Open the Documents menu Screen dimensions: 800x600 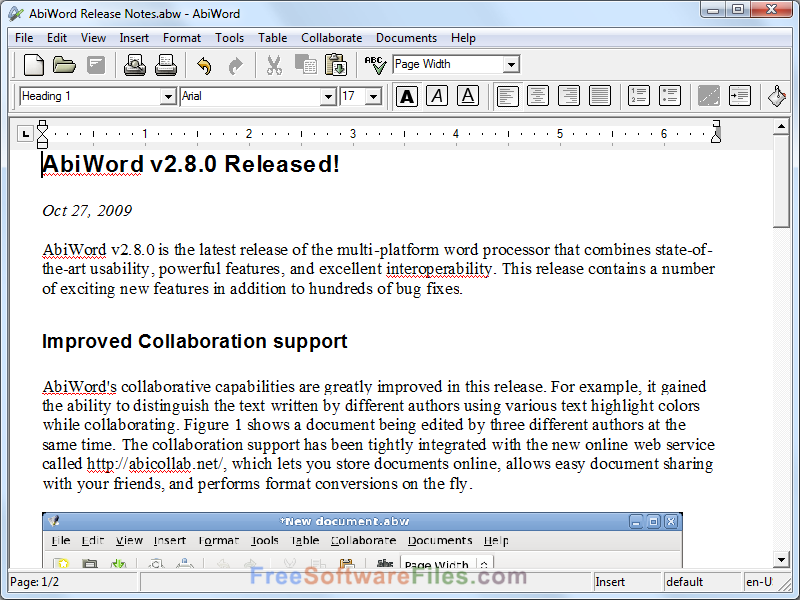click(x=406, y=38)
